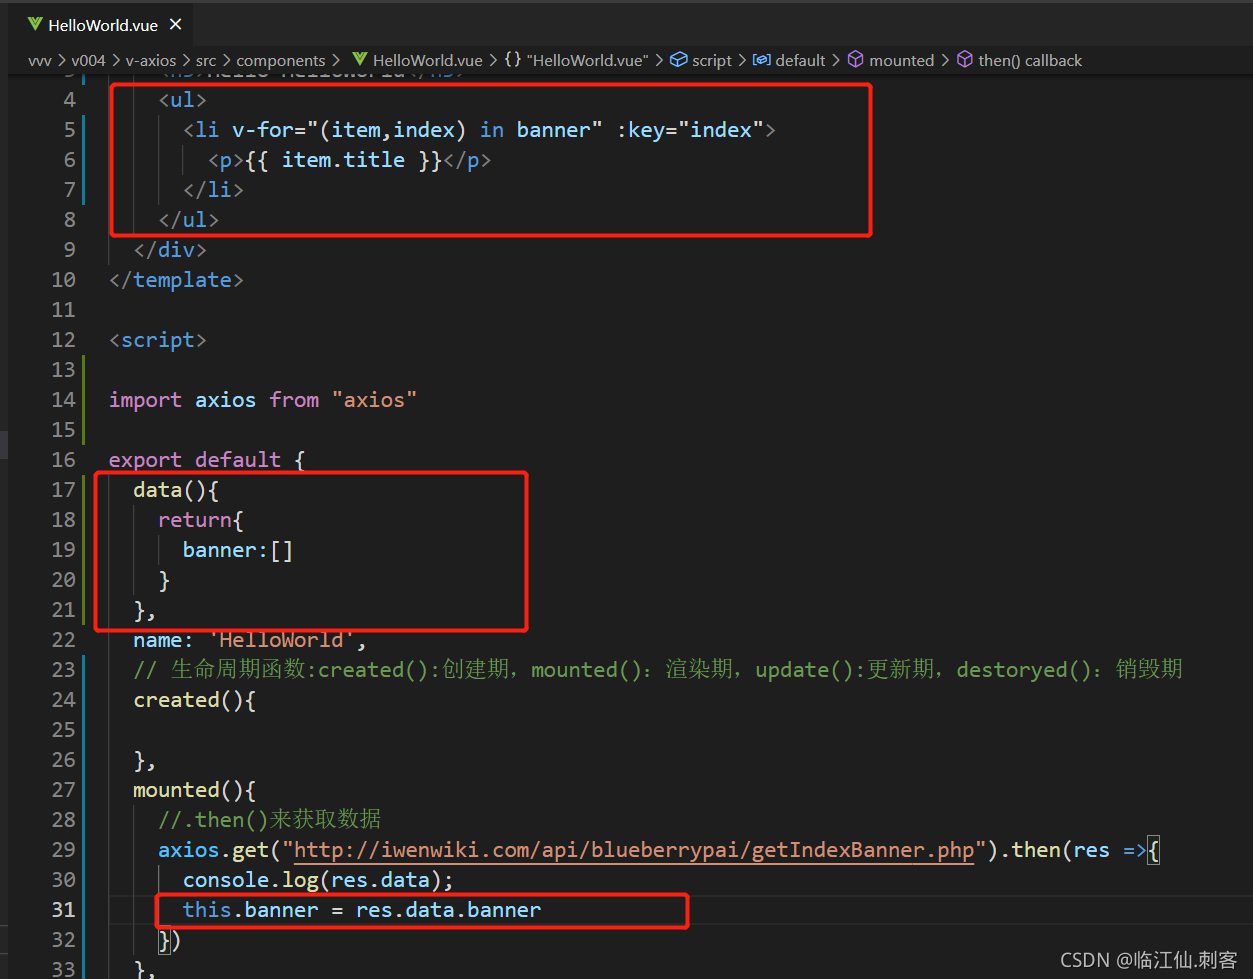Viewport: 1253px width, 979px height.
Task: Click the closing '</template>' tag
Action: click(x=176, y=280)
